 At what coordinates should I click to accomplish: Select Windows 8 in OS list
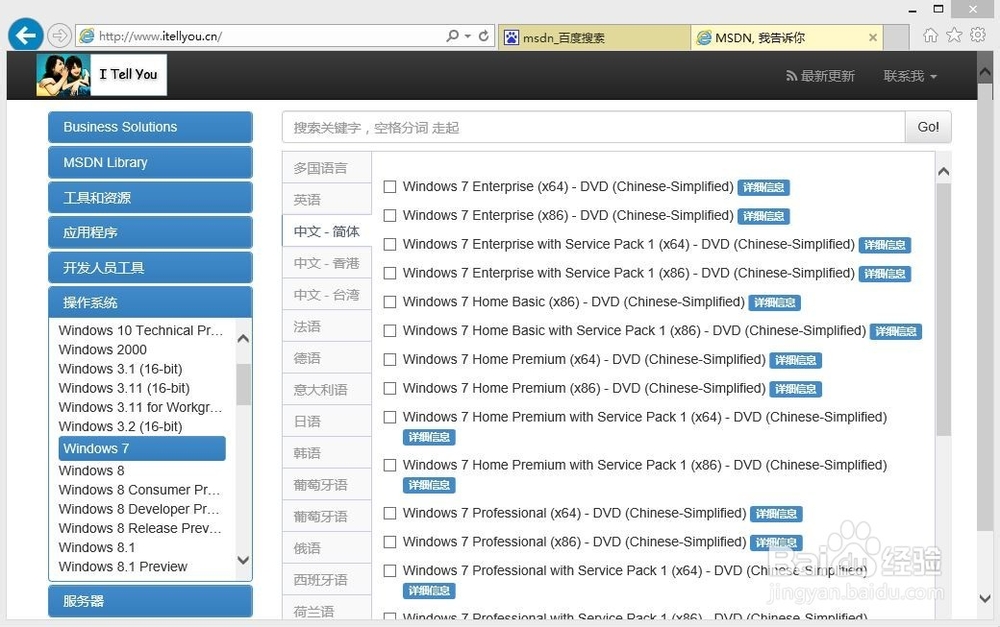tap(91, 471)
